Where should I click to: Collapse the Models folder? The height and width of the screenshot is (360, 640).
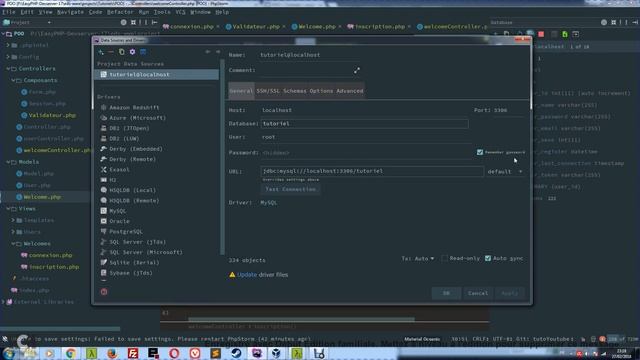(8, 162)
